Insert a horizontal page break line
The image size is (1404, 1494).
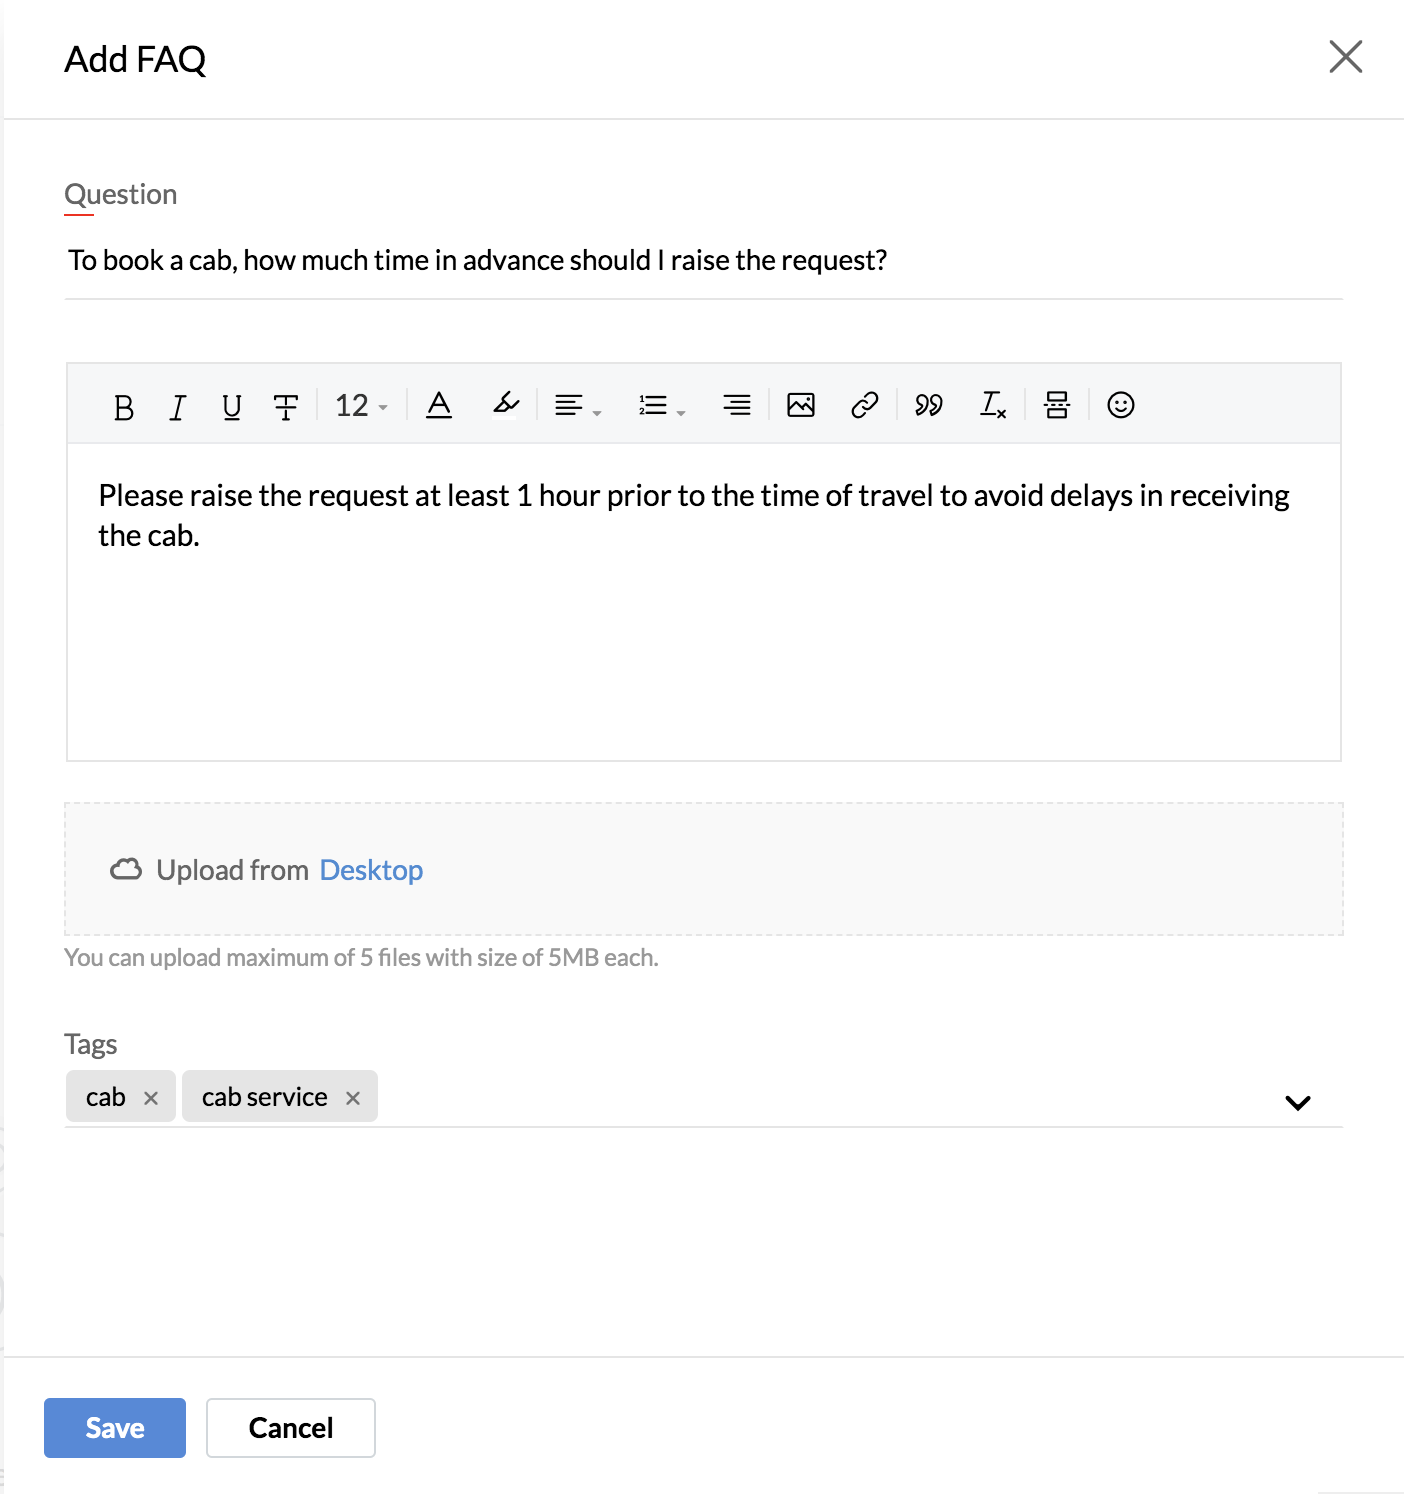click(x=1057, y=405)
